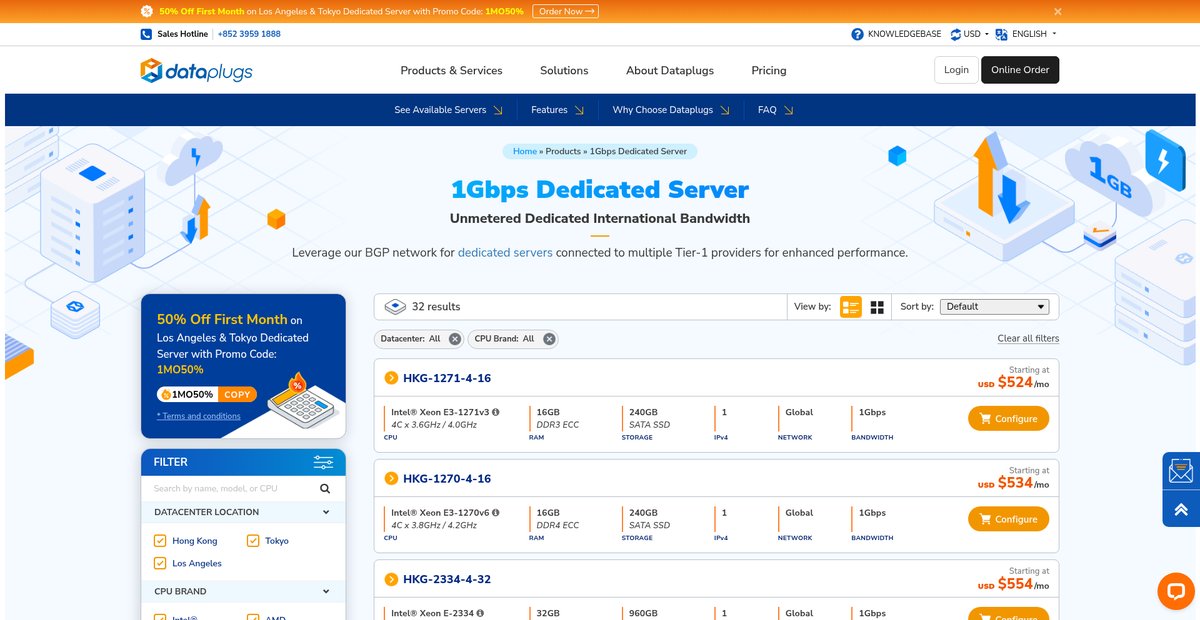Open the HKG-1270-4-16 server title
Image resolution: width=1200 pixels, height=620 pixels.
[x=447, y=479]
